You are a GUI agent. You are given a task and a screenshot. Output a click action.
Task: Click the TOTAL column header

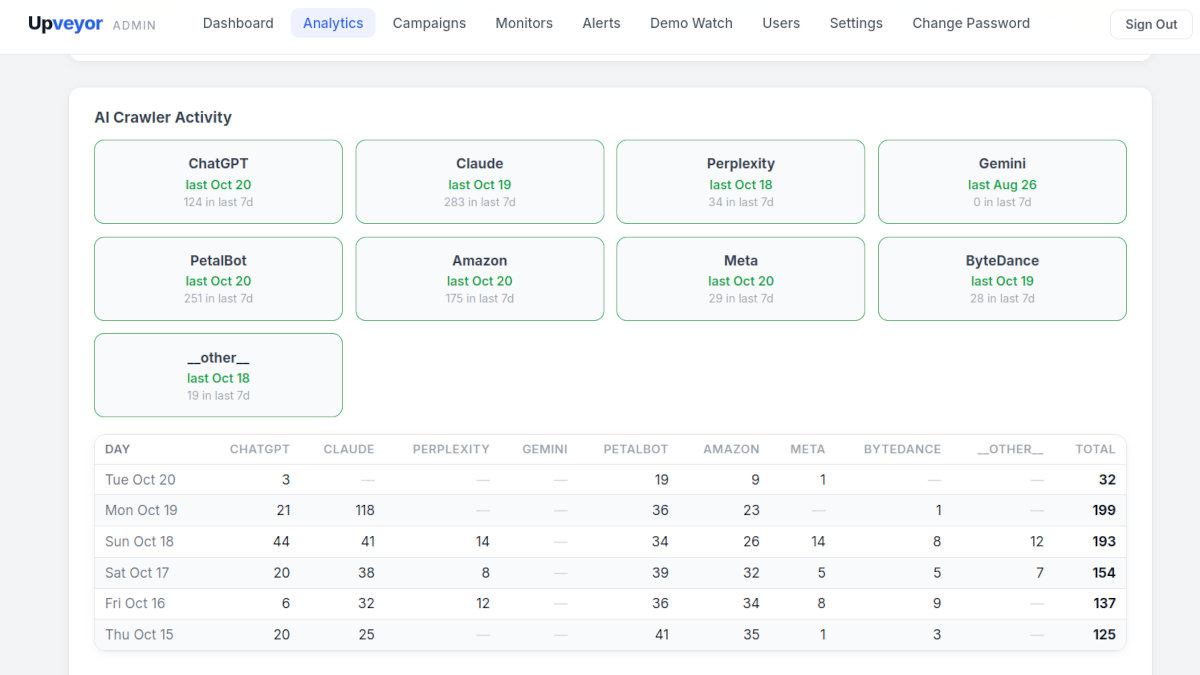1095,449
